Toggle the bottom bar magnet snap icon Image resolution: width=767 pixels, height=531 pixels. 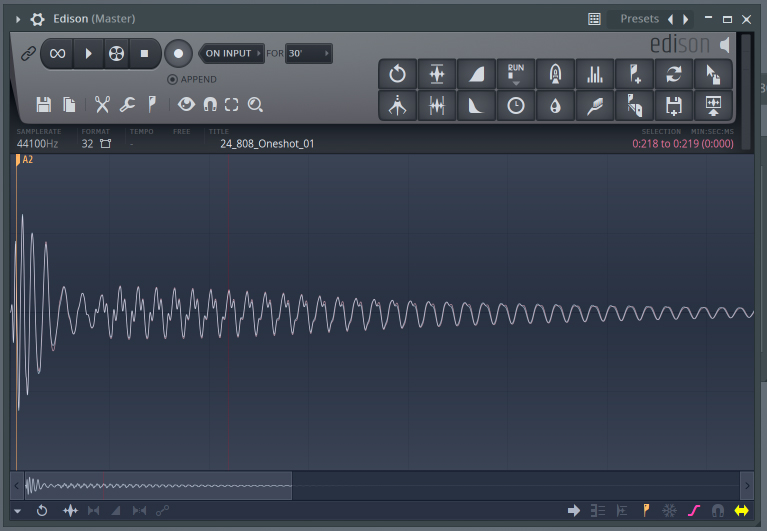718,511
